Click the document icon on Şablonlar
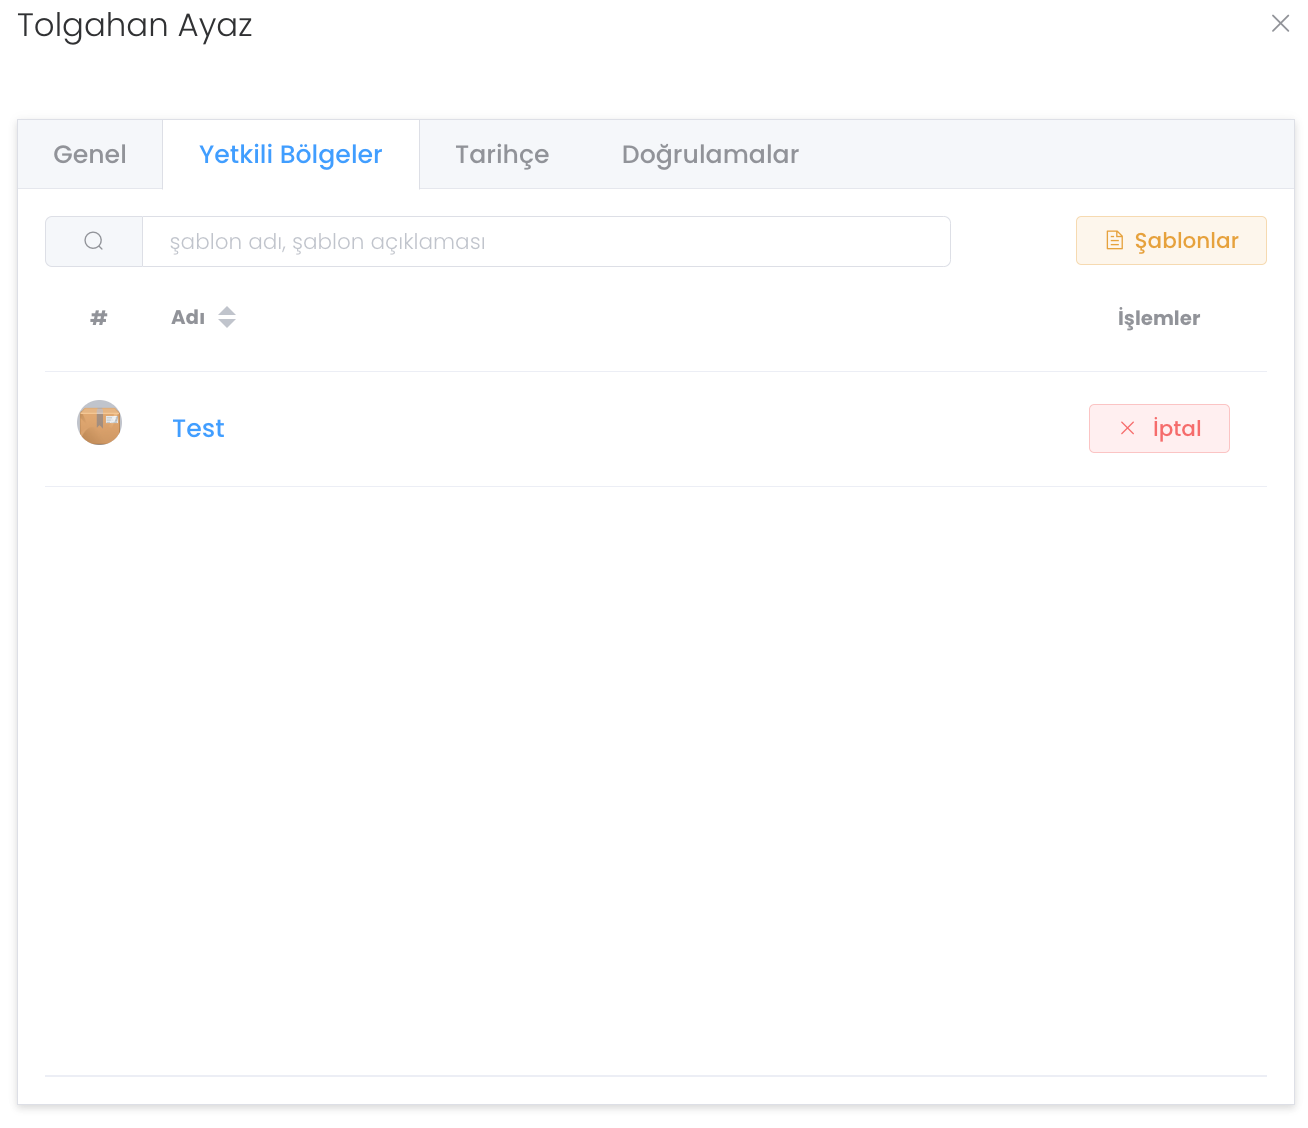The width and height of the screenshot is (1308, 1128). tap(1114, 240)
